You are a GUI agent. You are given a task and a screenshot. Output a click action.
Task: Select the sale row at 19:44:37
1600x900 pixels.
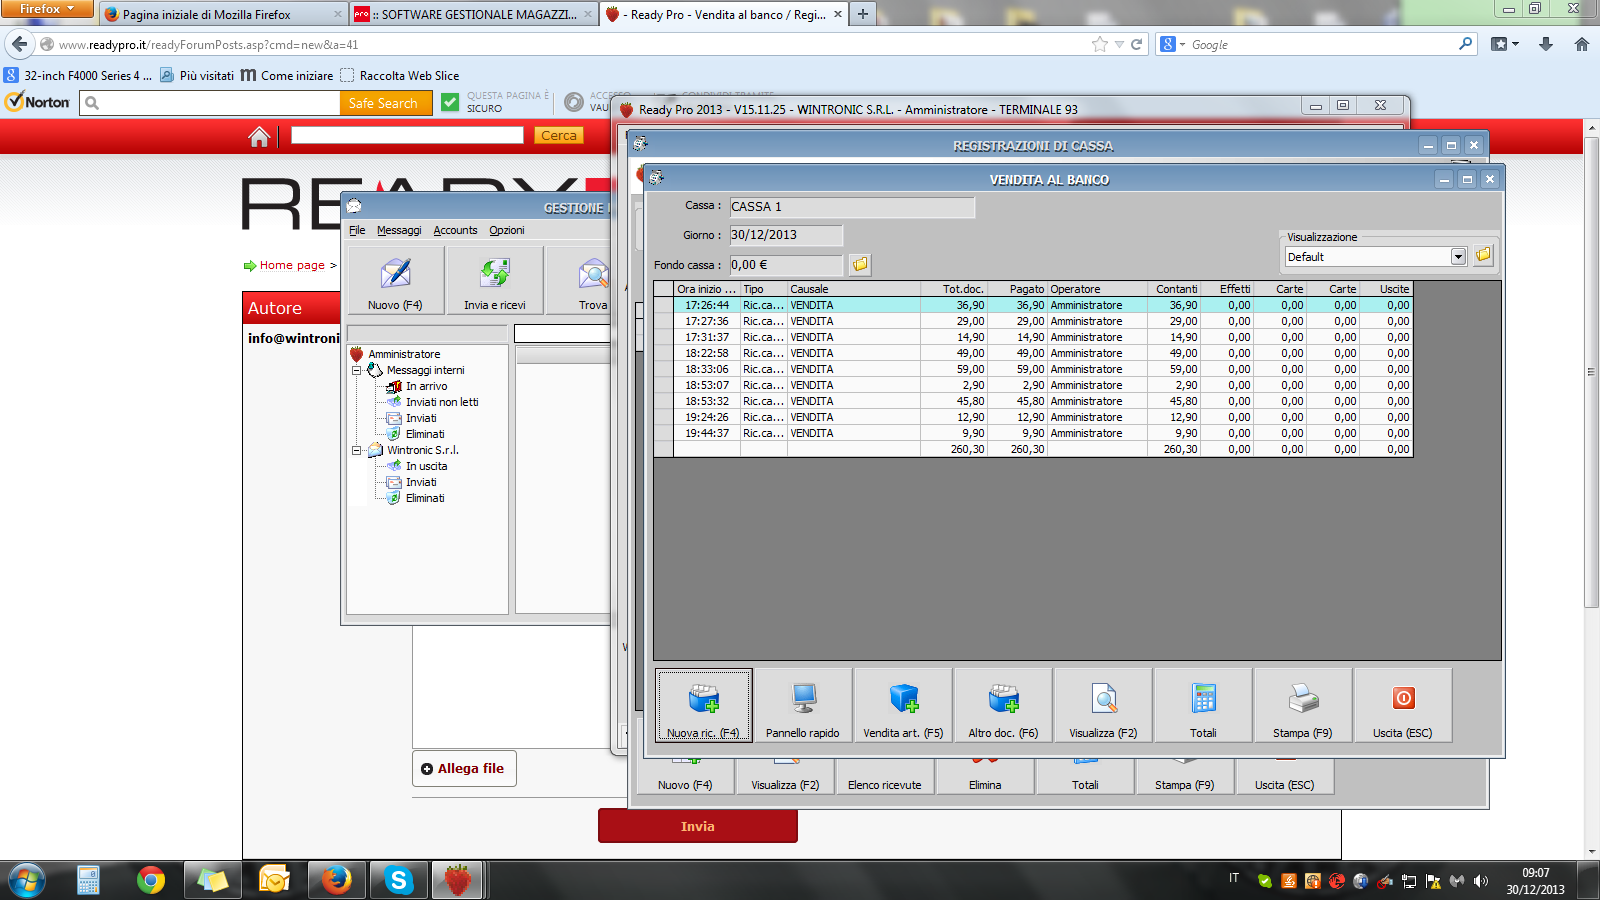[x=1032, y=433]
